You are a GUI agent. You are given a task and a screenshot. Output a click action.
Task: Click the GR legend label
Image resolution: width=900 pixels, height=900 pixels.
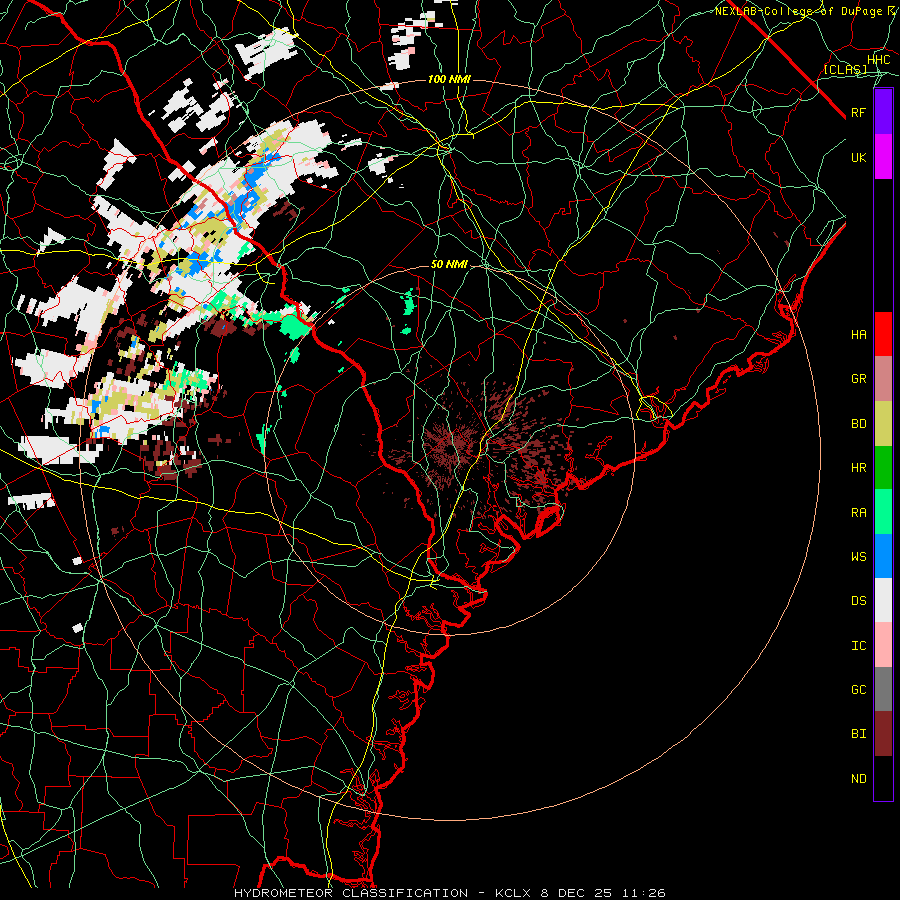tap(858, 379)
